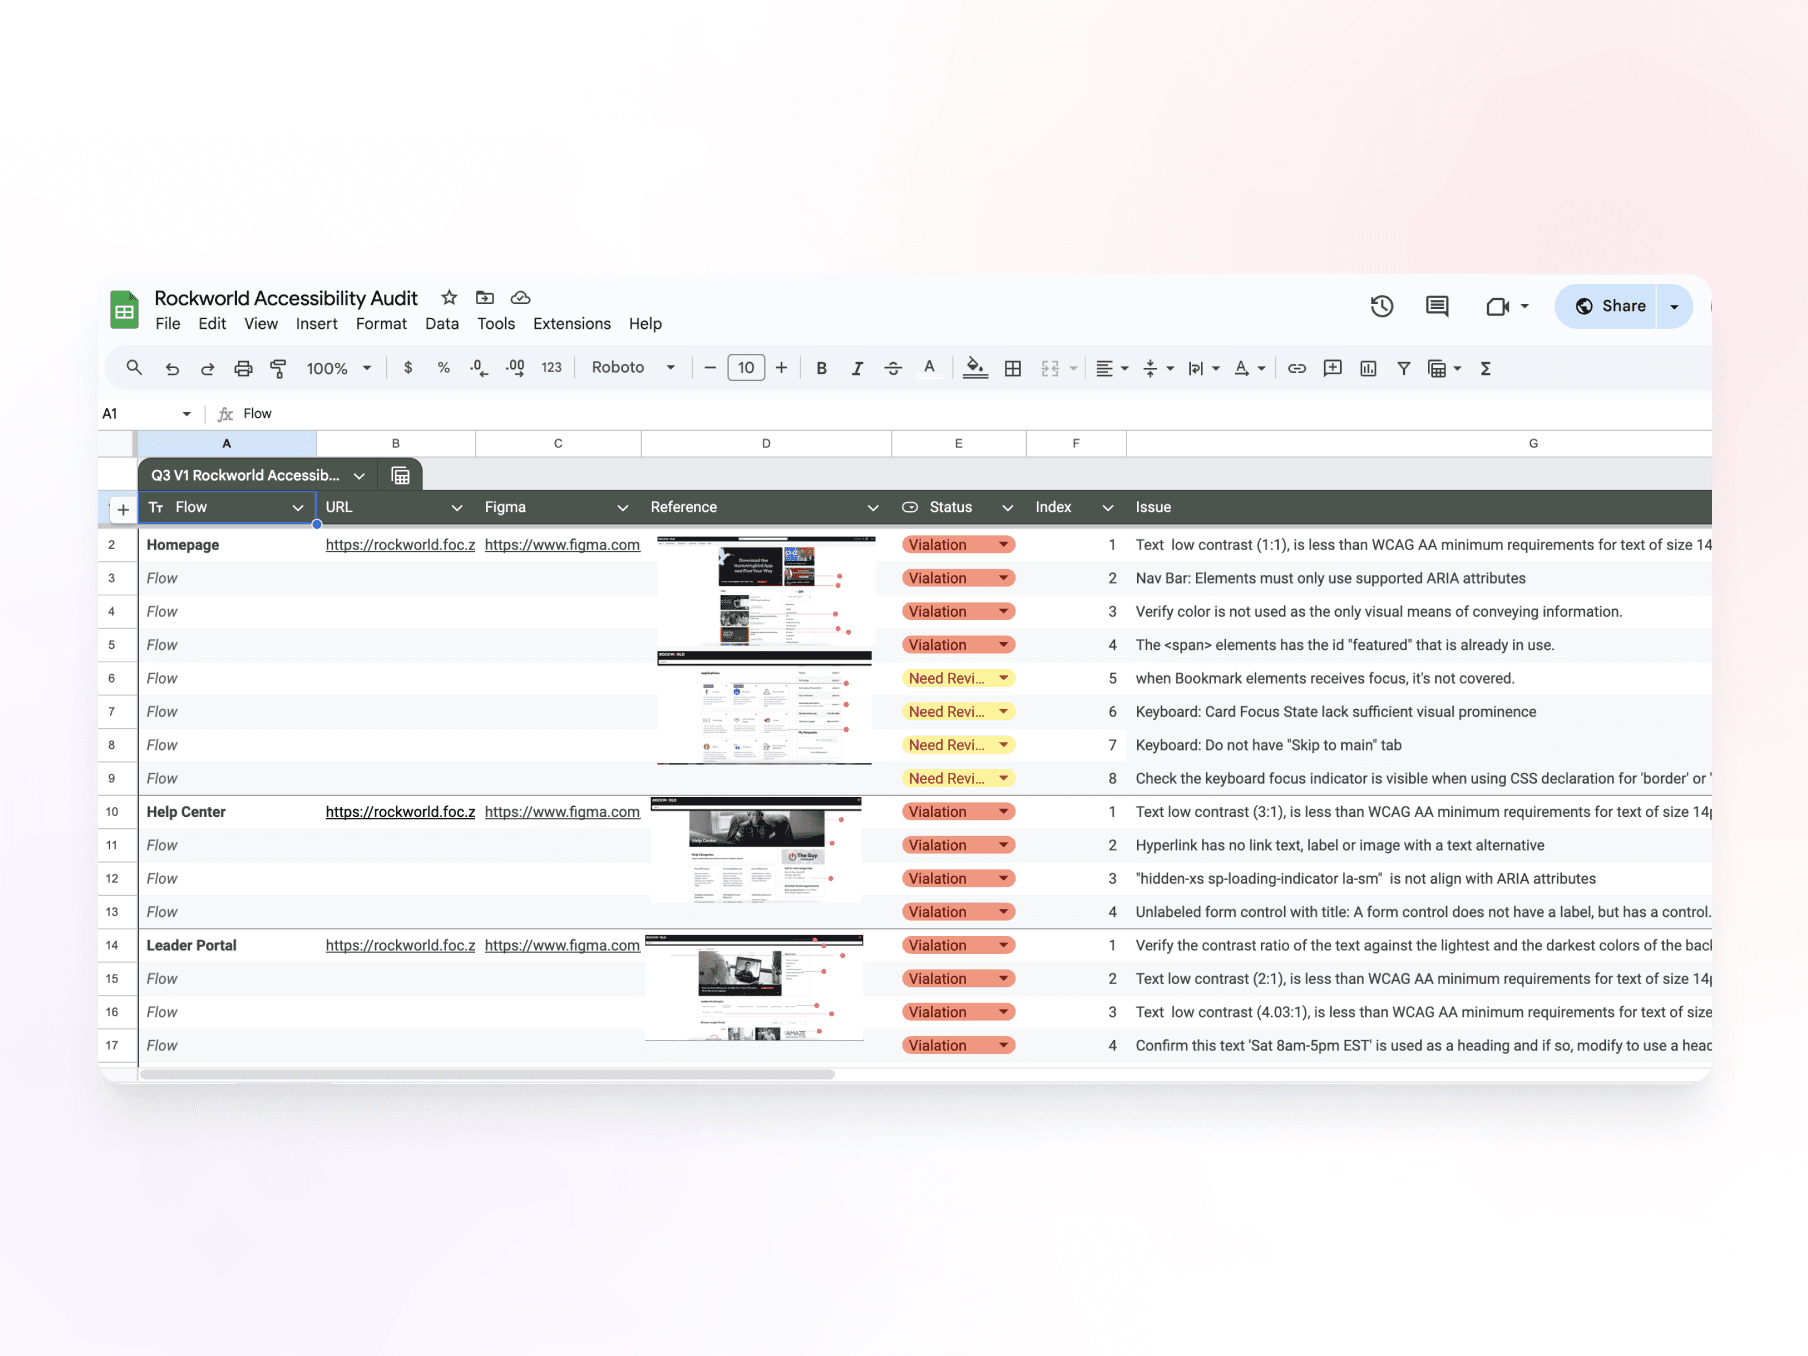Open the comments panel

[x=1437, y=306]
